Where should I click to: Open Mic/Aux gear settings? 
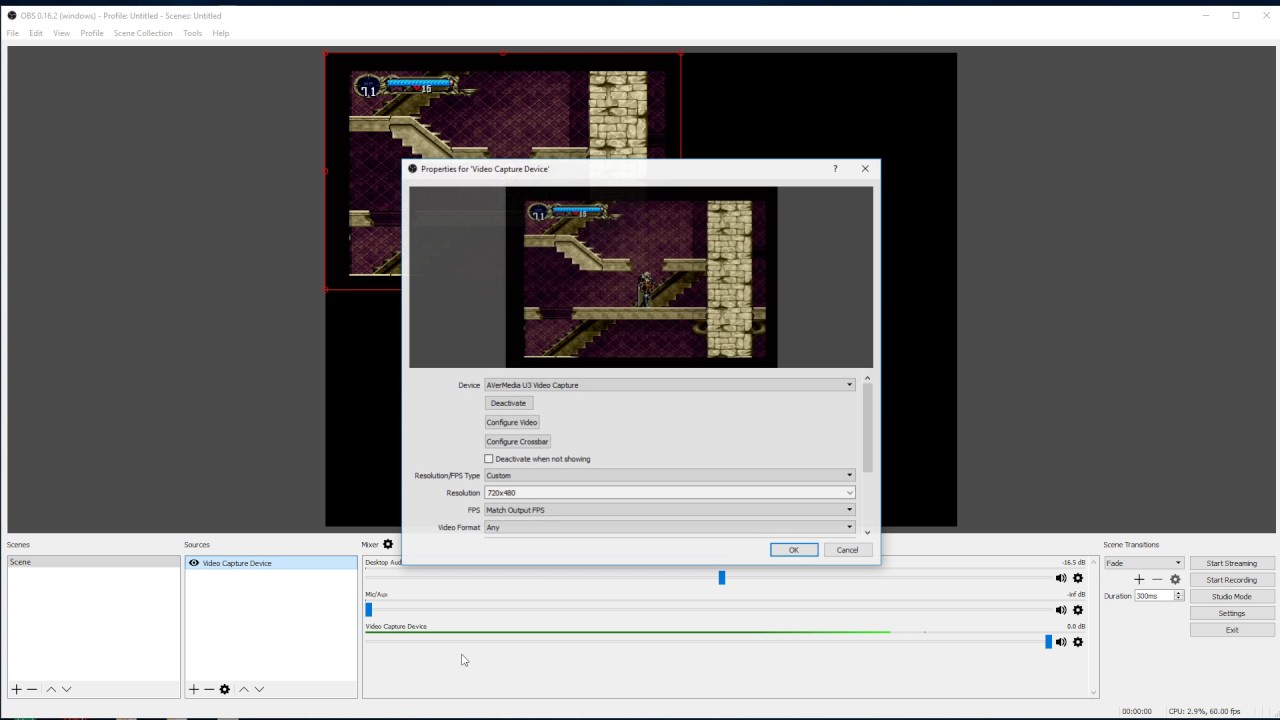(x=1078, y=610)
